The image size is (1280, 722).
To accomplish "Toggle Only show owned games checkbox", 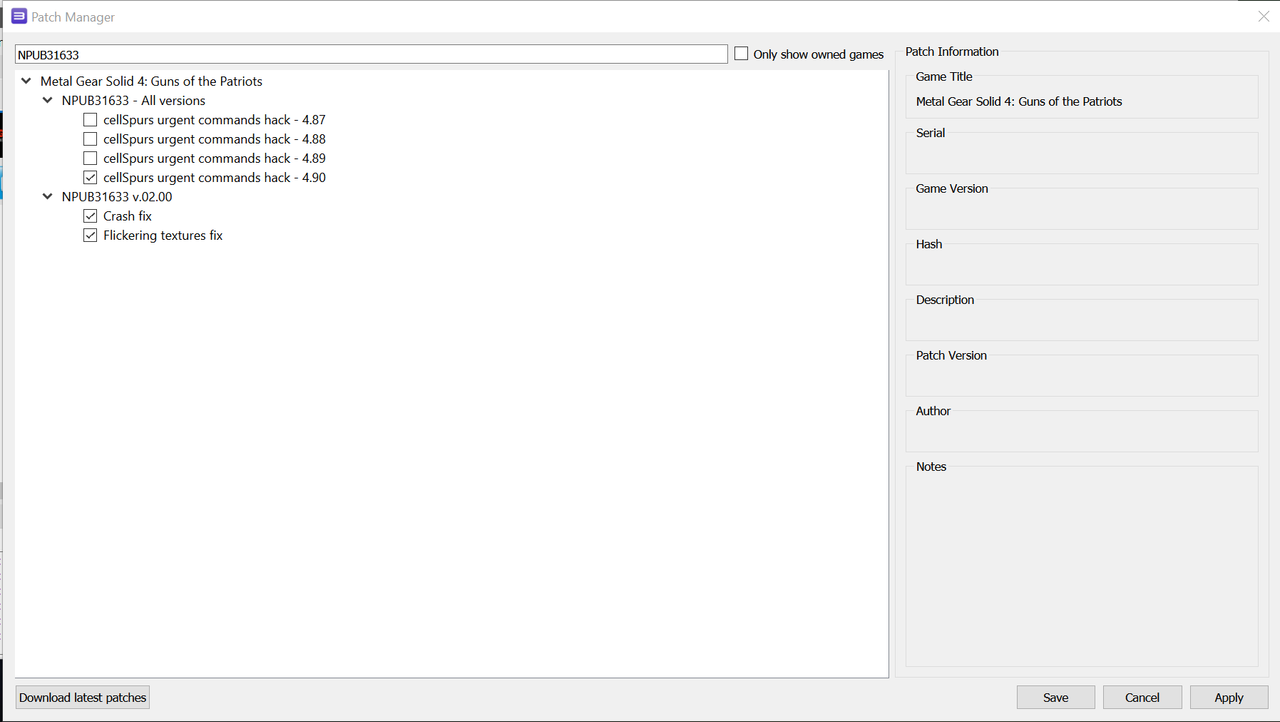I will (x=741, y=54).
